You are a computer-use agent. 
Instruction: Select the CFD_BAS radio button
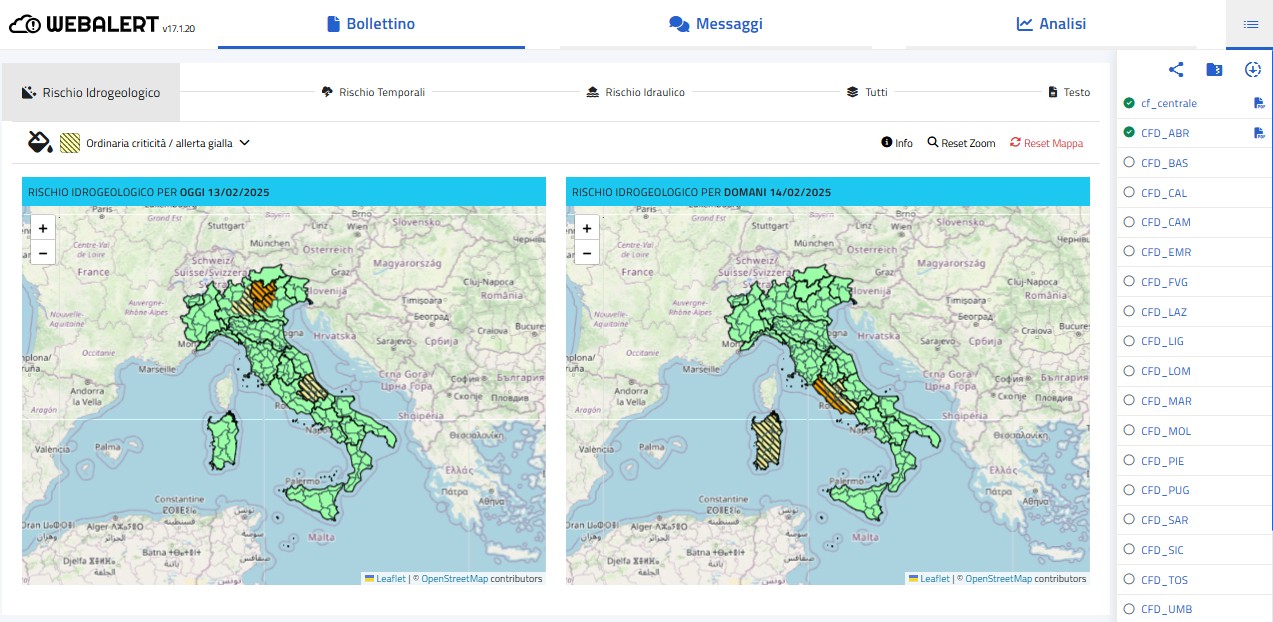[1129, 163]
